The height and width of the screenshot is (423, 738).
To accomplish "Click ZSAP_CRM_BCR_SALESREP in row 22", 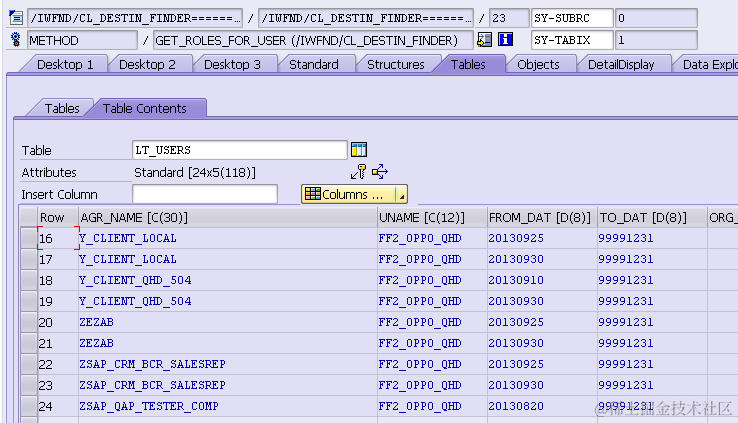I will click(x=152, y=364).
